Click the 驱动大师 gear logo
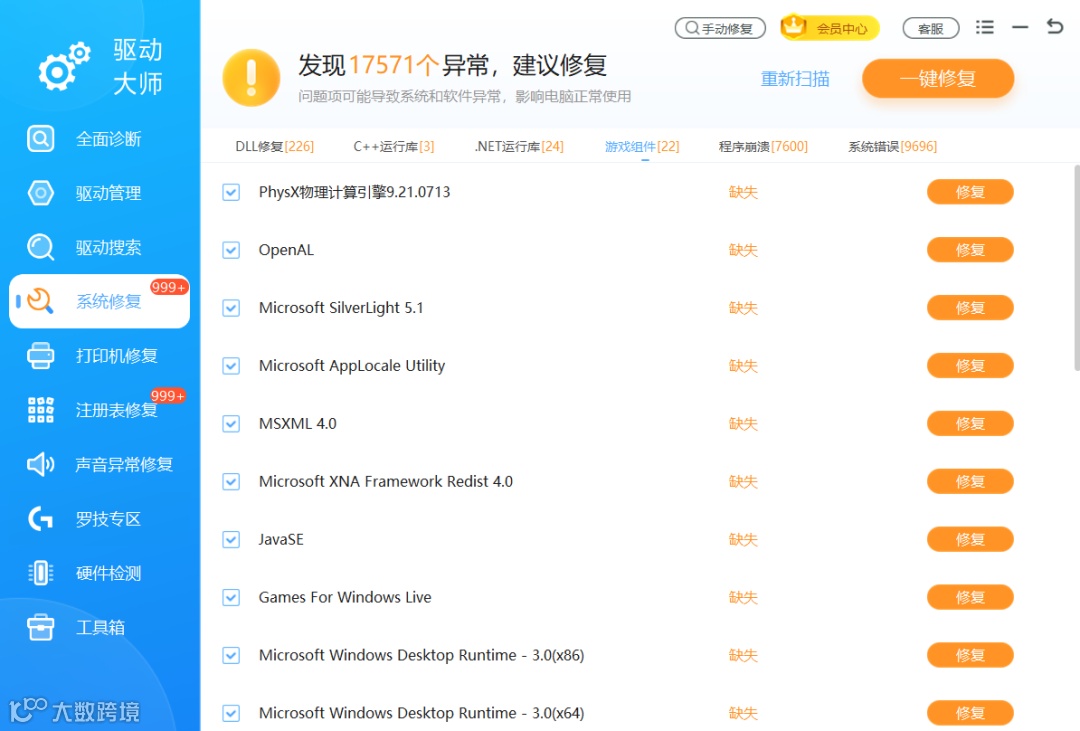Viewport: 1080px width, 731px height. tap(64, 67)
